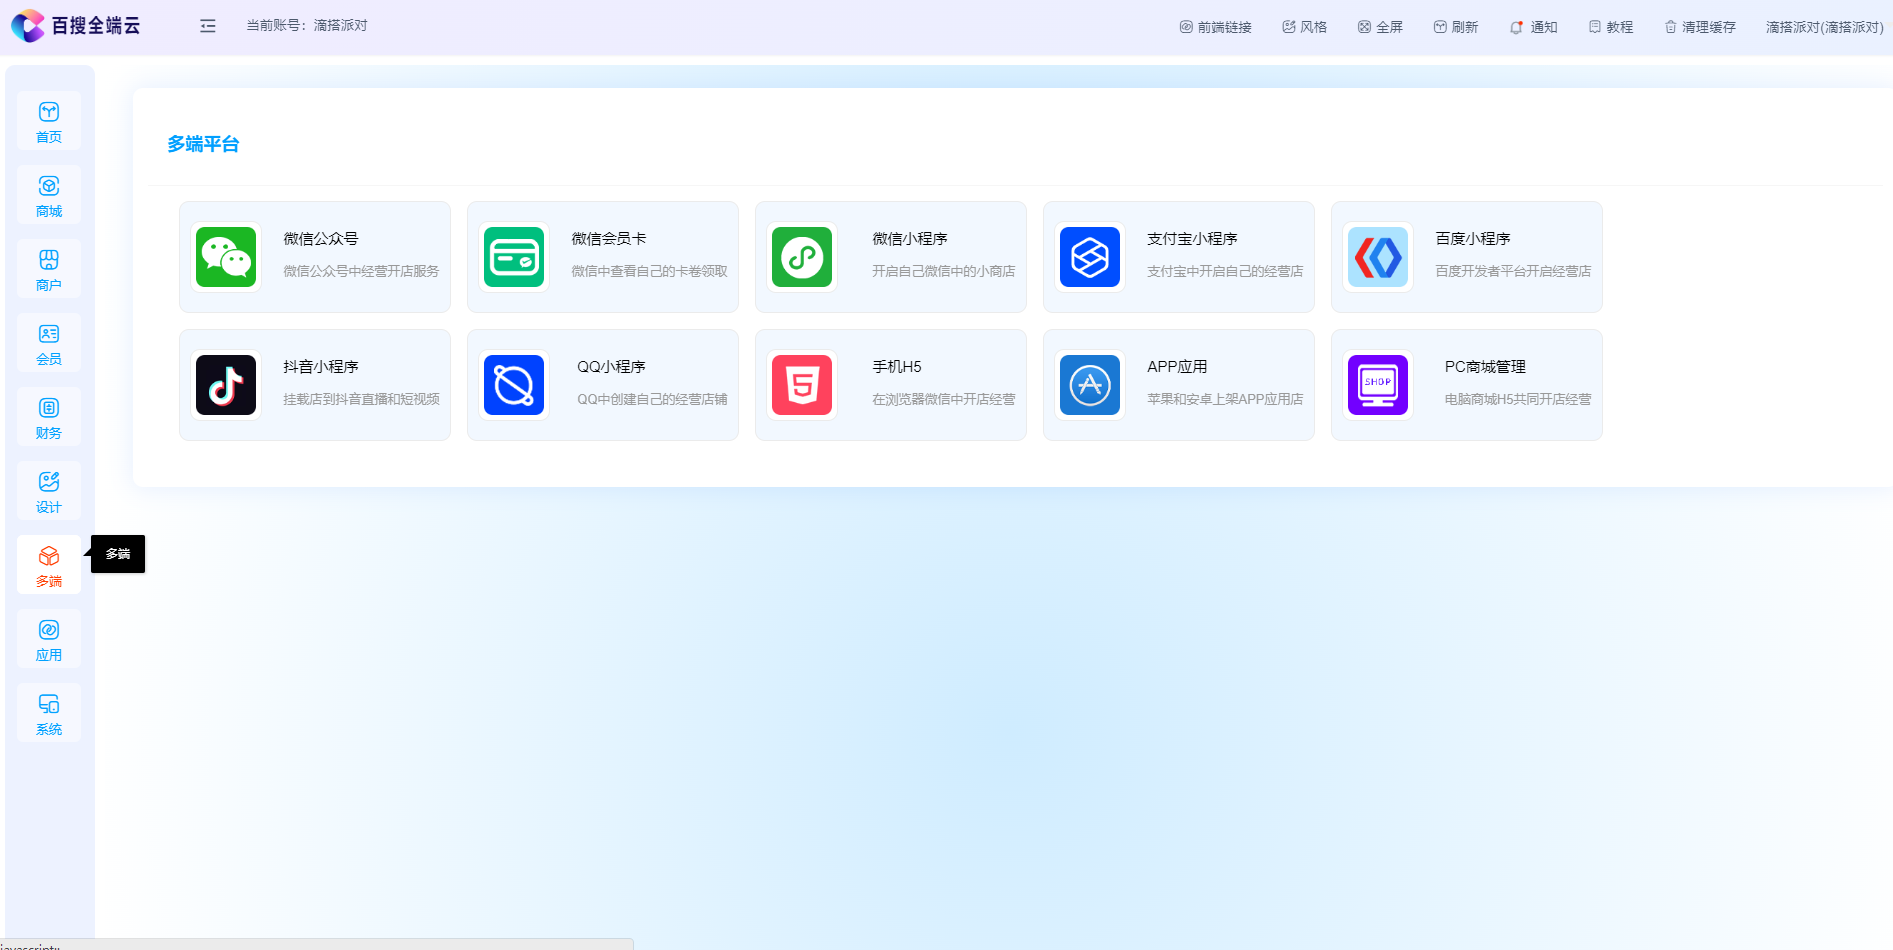Viewport: 1893px width, 950px height.
Task: Switch to the 财务 sidebar section
Action: coord(49,417)
